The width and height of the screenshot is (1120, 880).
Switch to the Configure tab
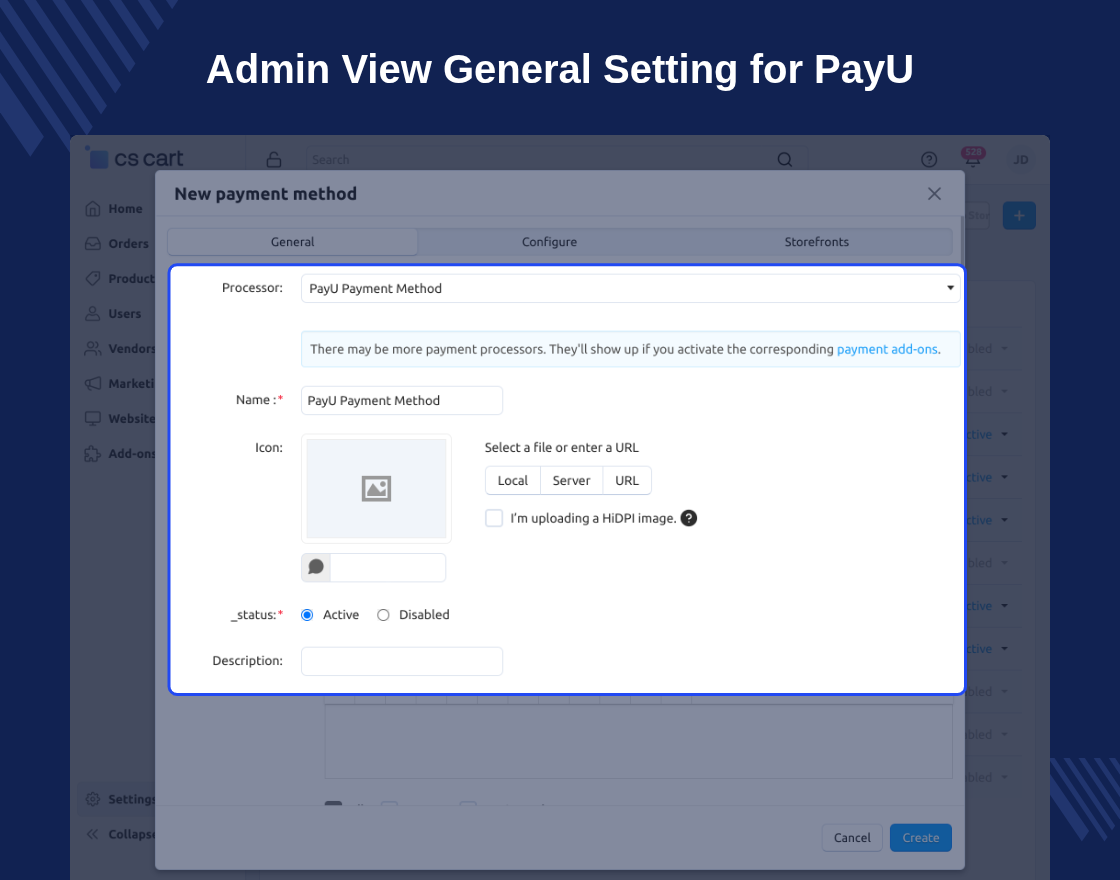click(x=549, y=242)
